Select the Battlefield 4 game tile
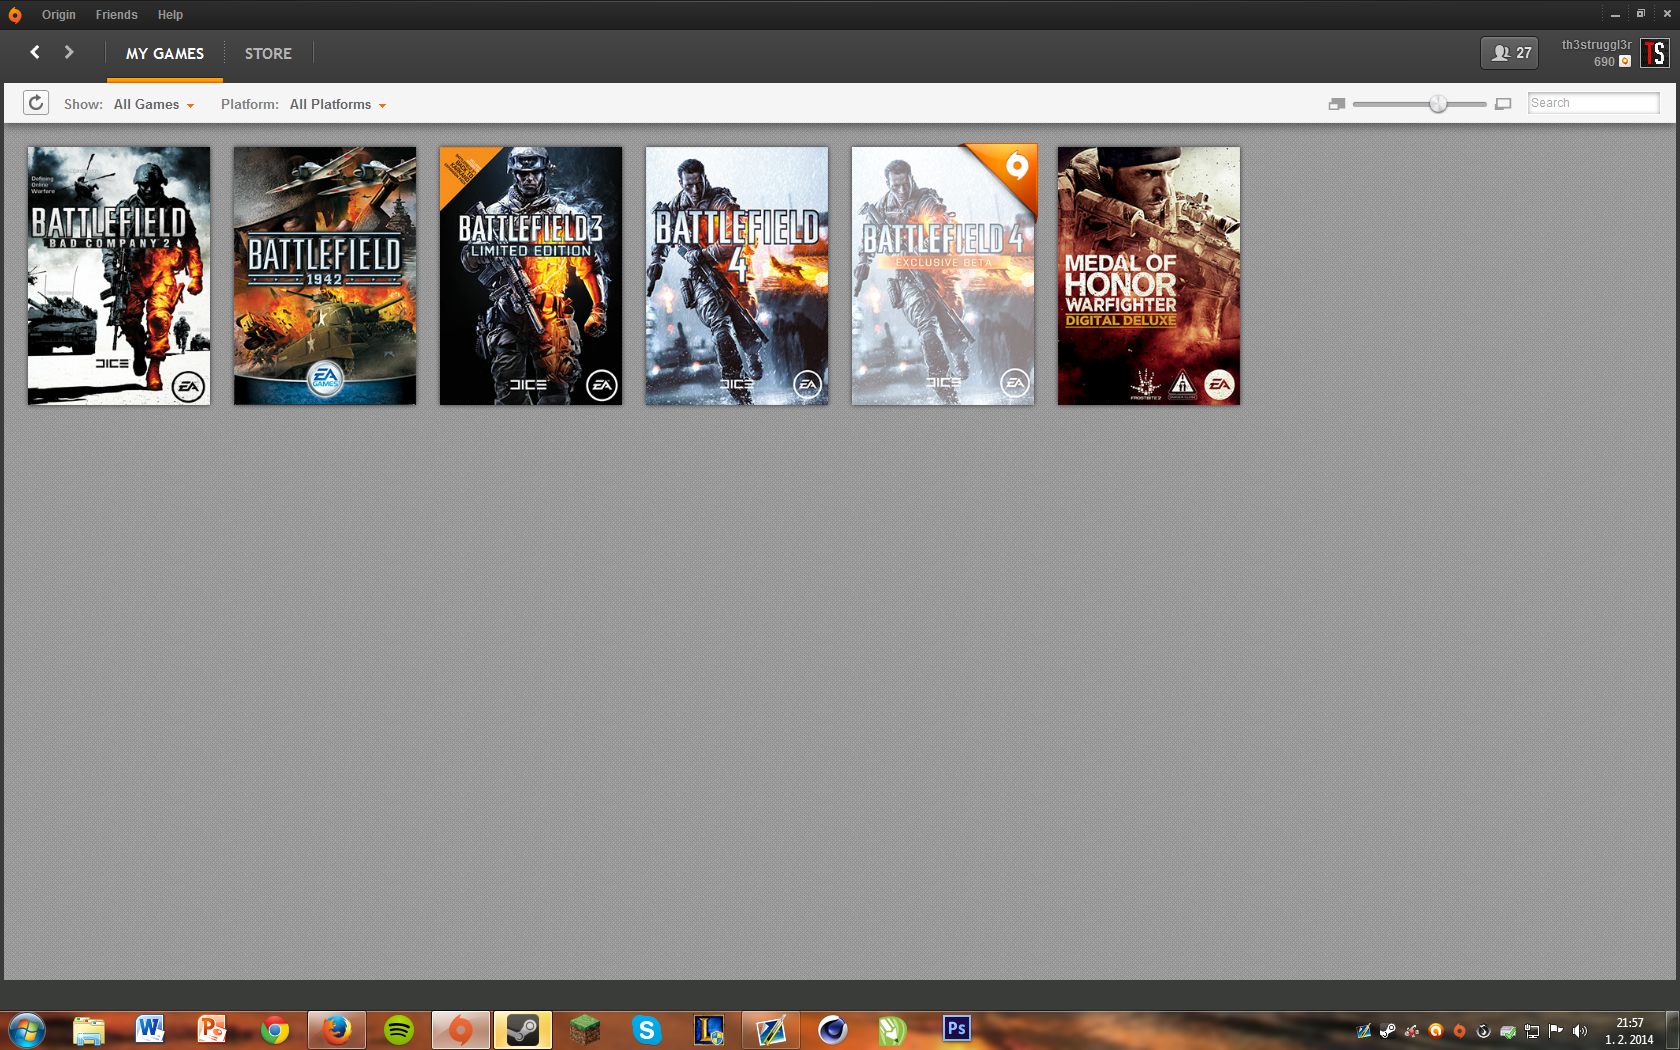1680x1050 pixels. tap(737, 276)
